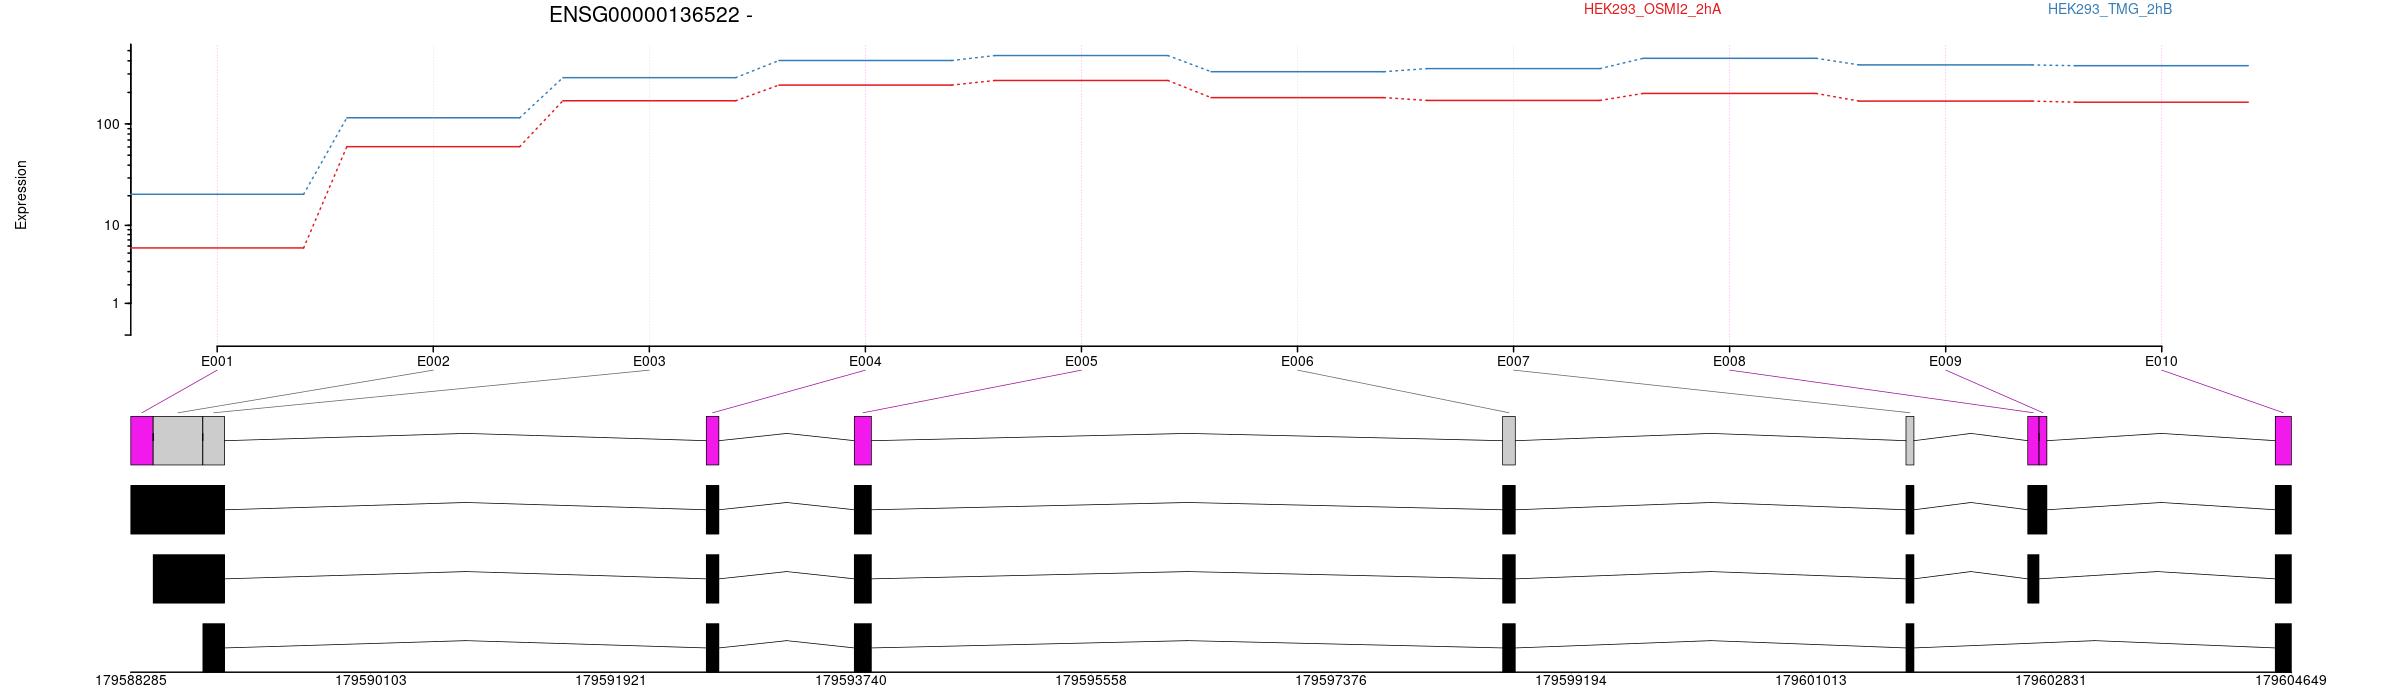Click the 1 tick label on y-axis
Viewport: 2400px width, 700px height.
[116, 303]
